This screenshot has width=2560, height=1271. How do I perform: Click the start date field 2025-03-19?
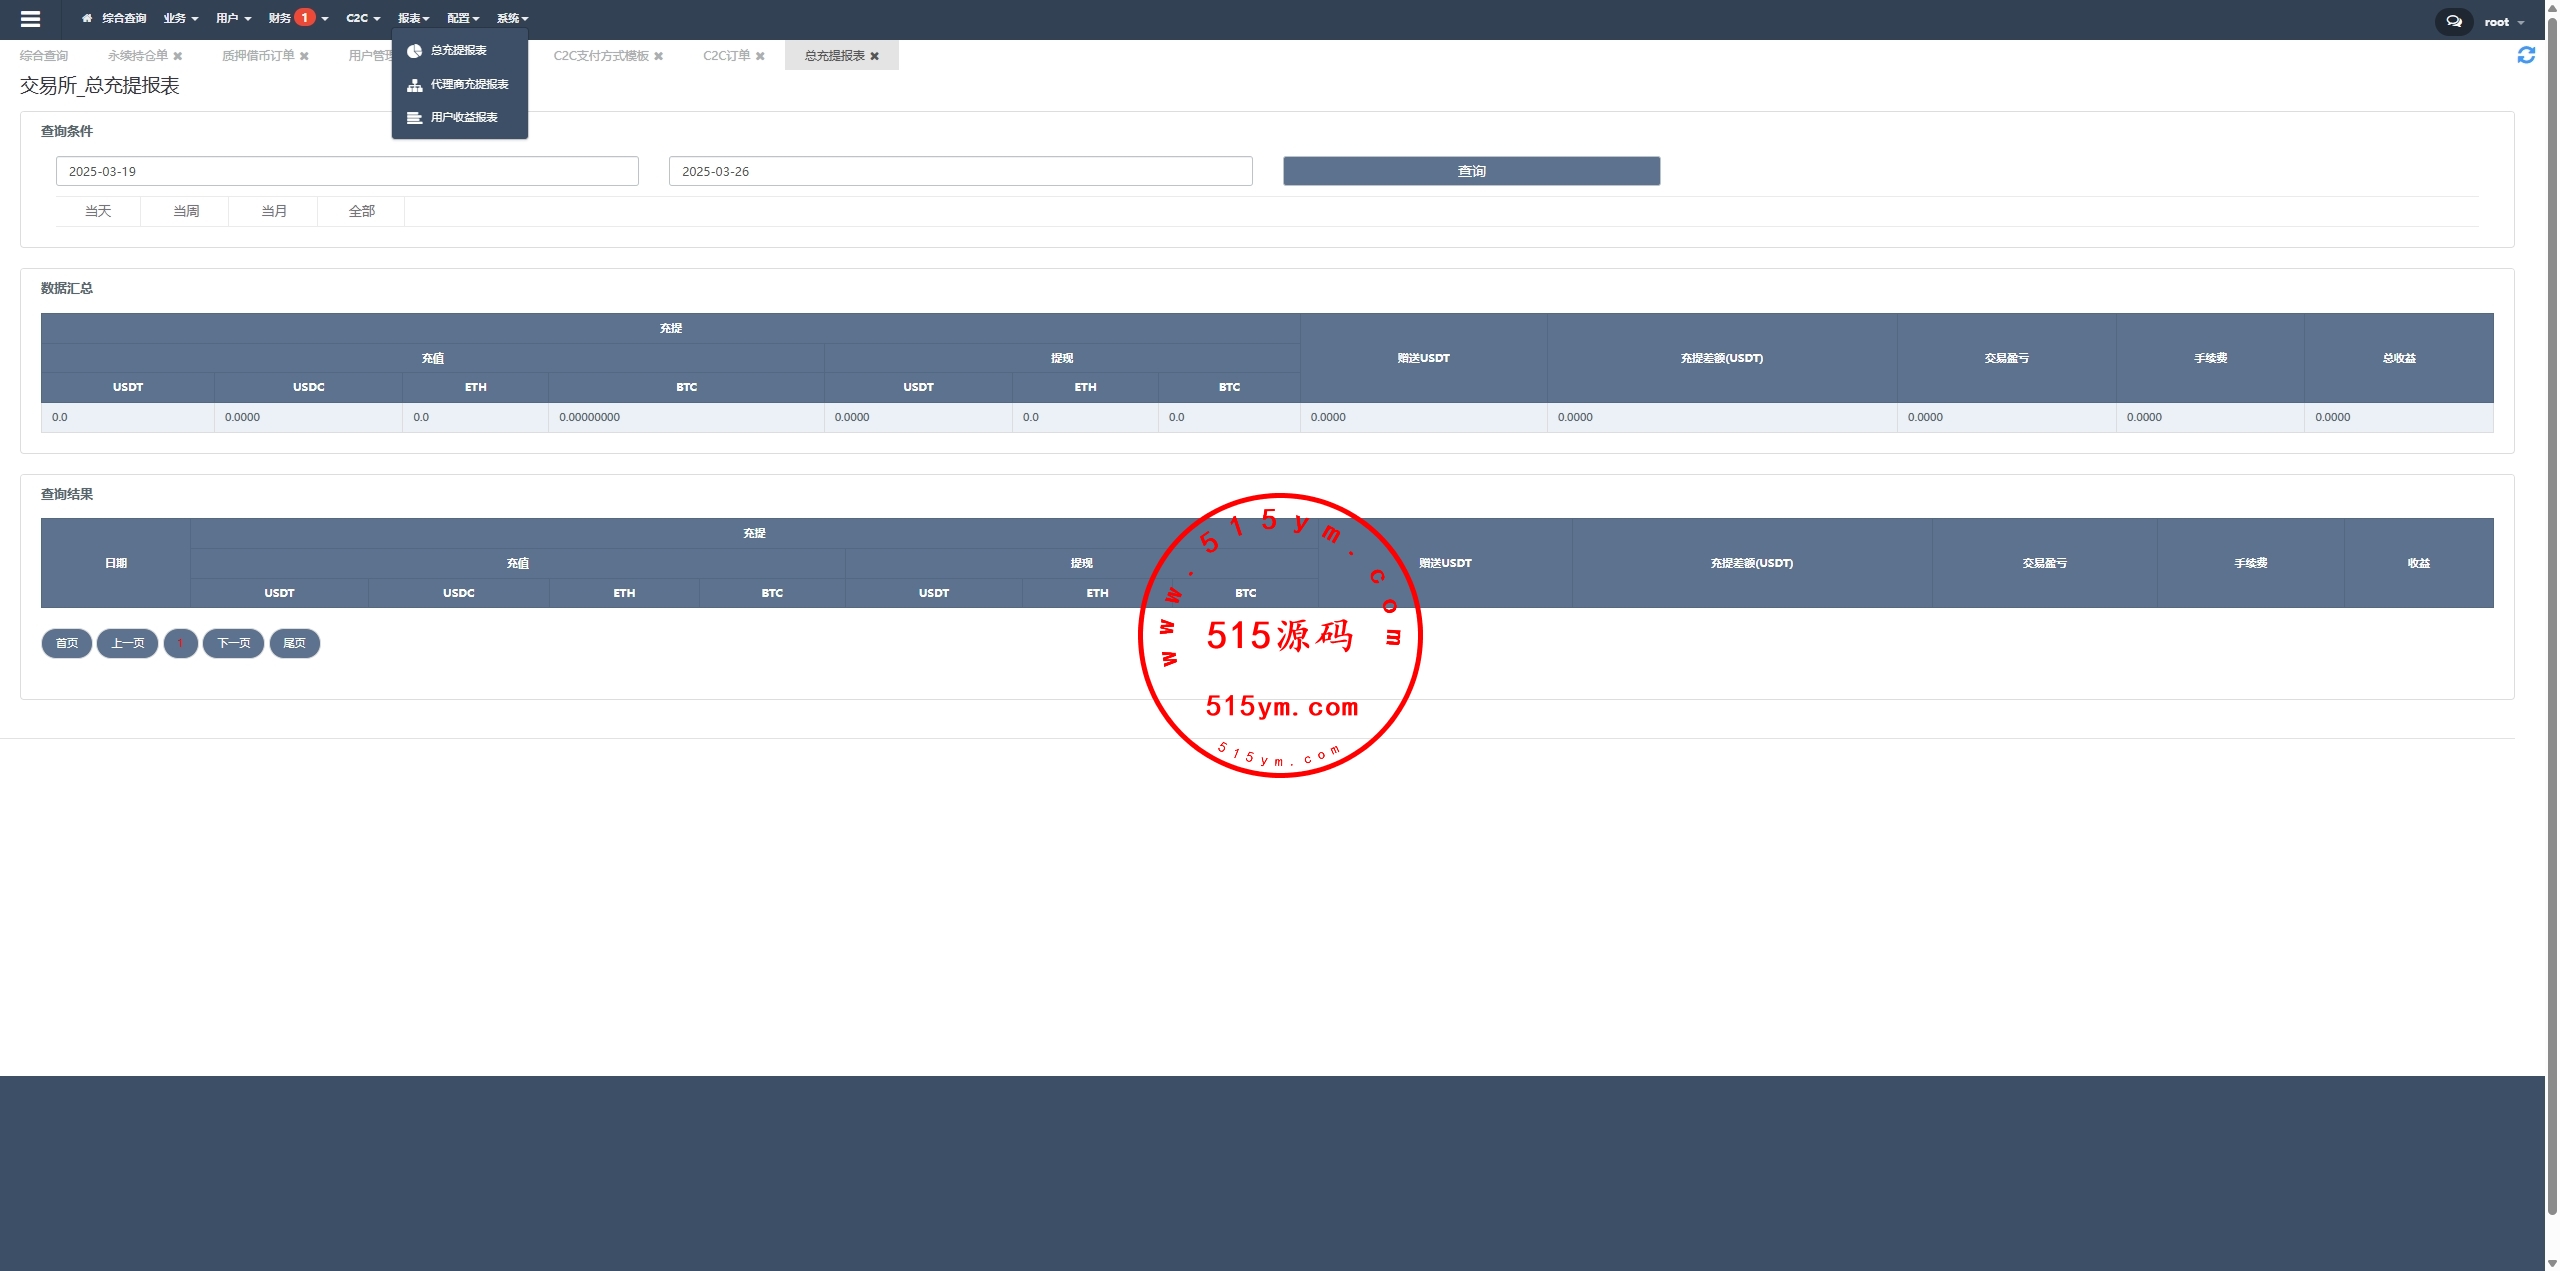[x=347, y=171]
